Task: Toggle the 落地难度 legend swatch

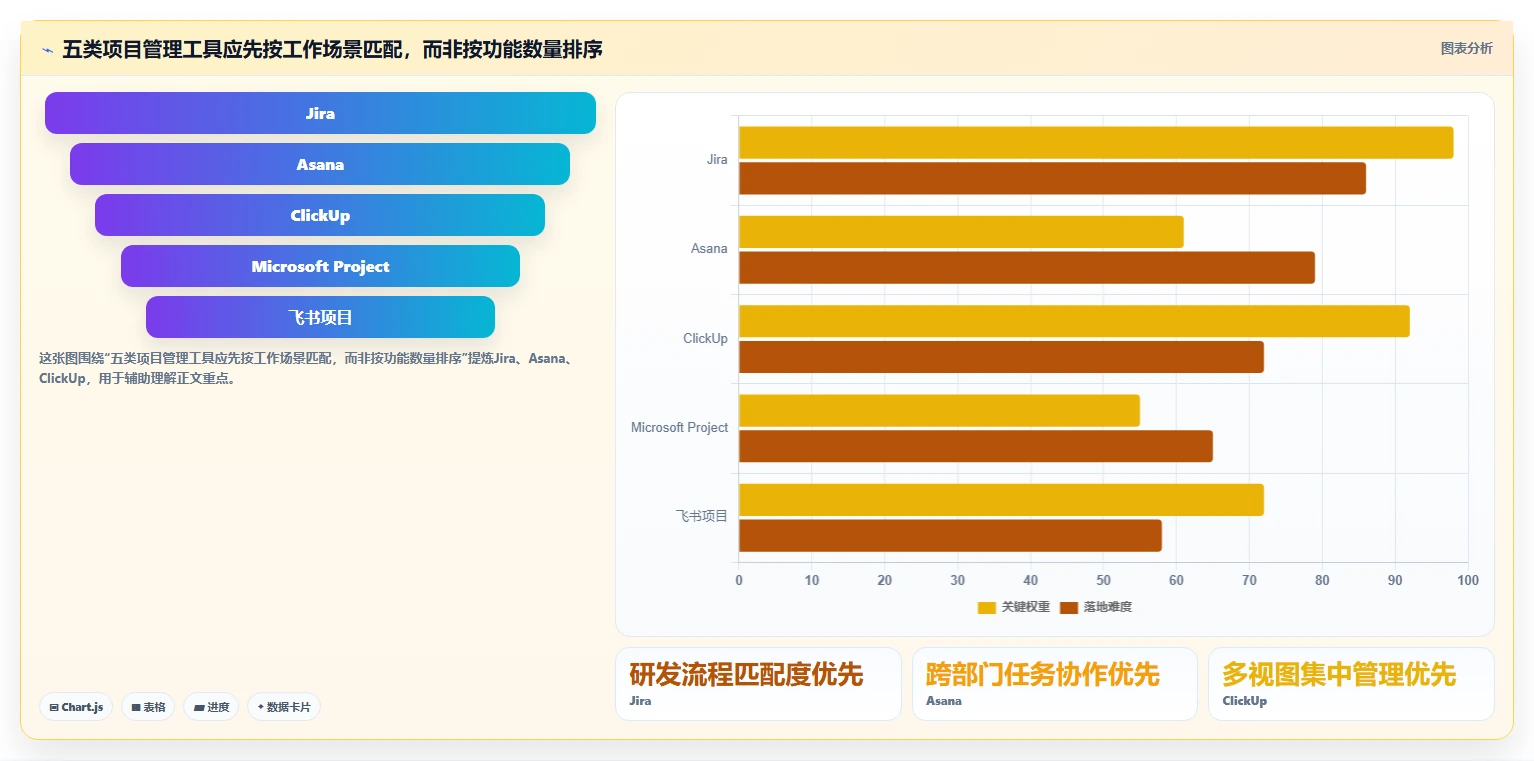Action: (1069, 607)
